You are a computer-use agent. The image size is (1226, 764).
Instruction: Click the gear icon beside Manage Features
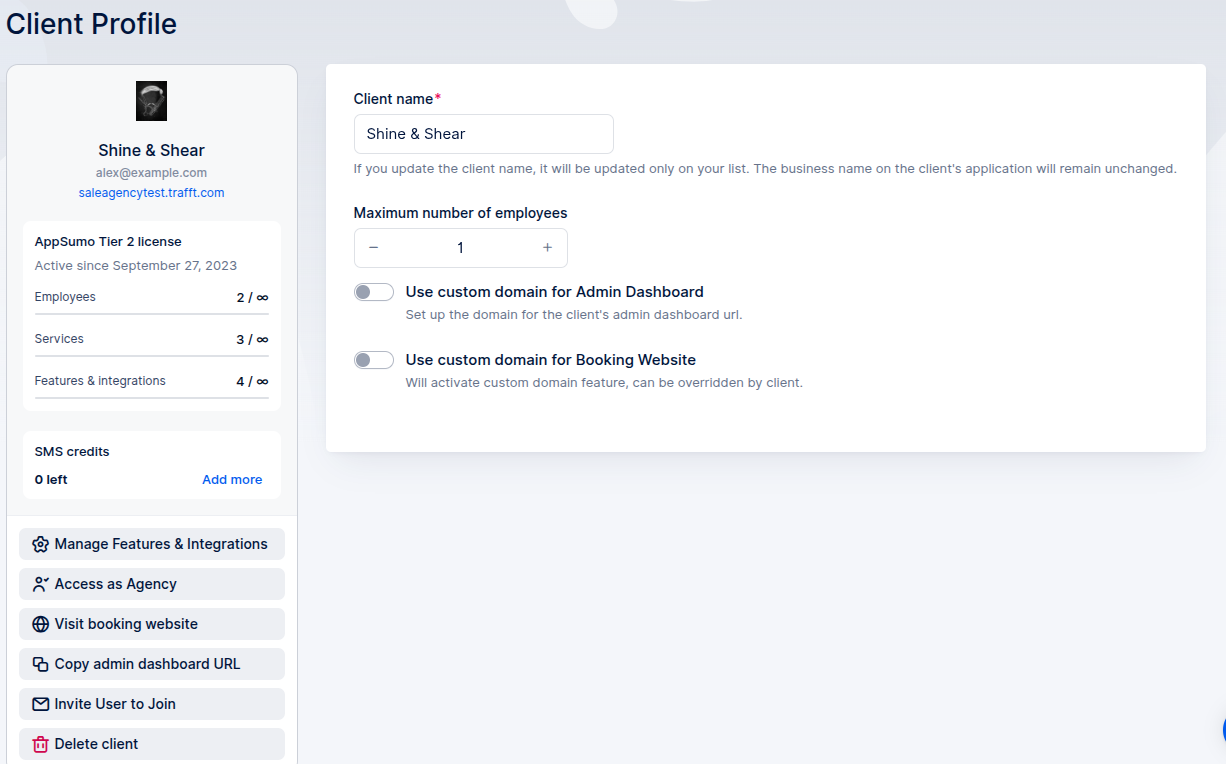click(40, 544)
